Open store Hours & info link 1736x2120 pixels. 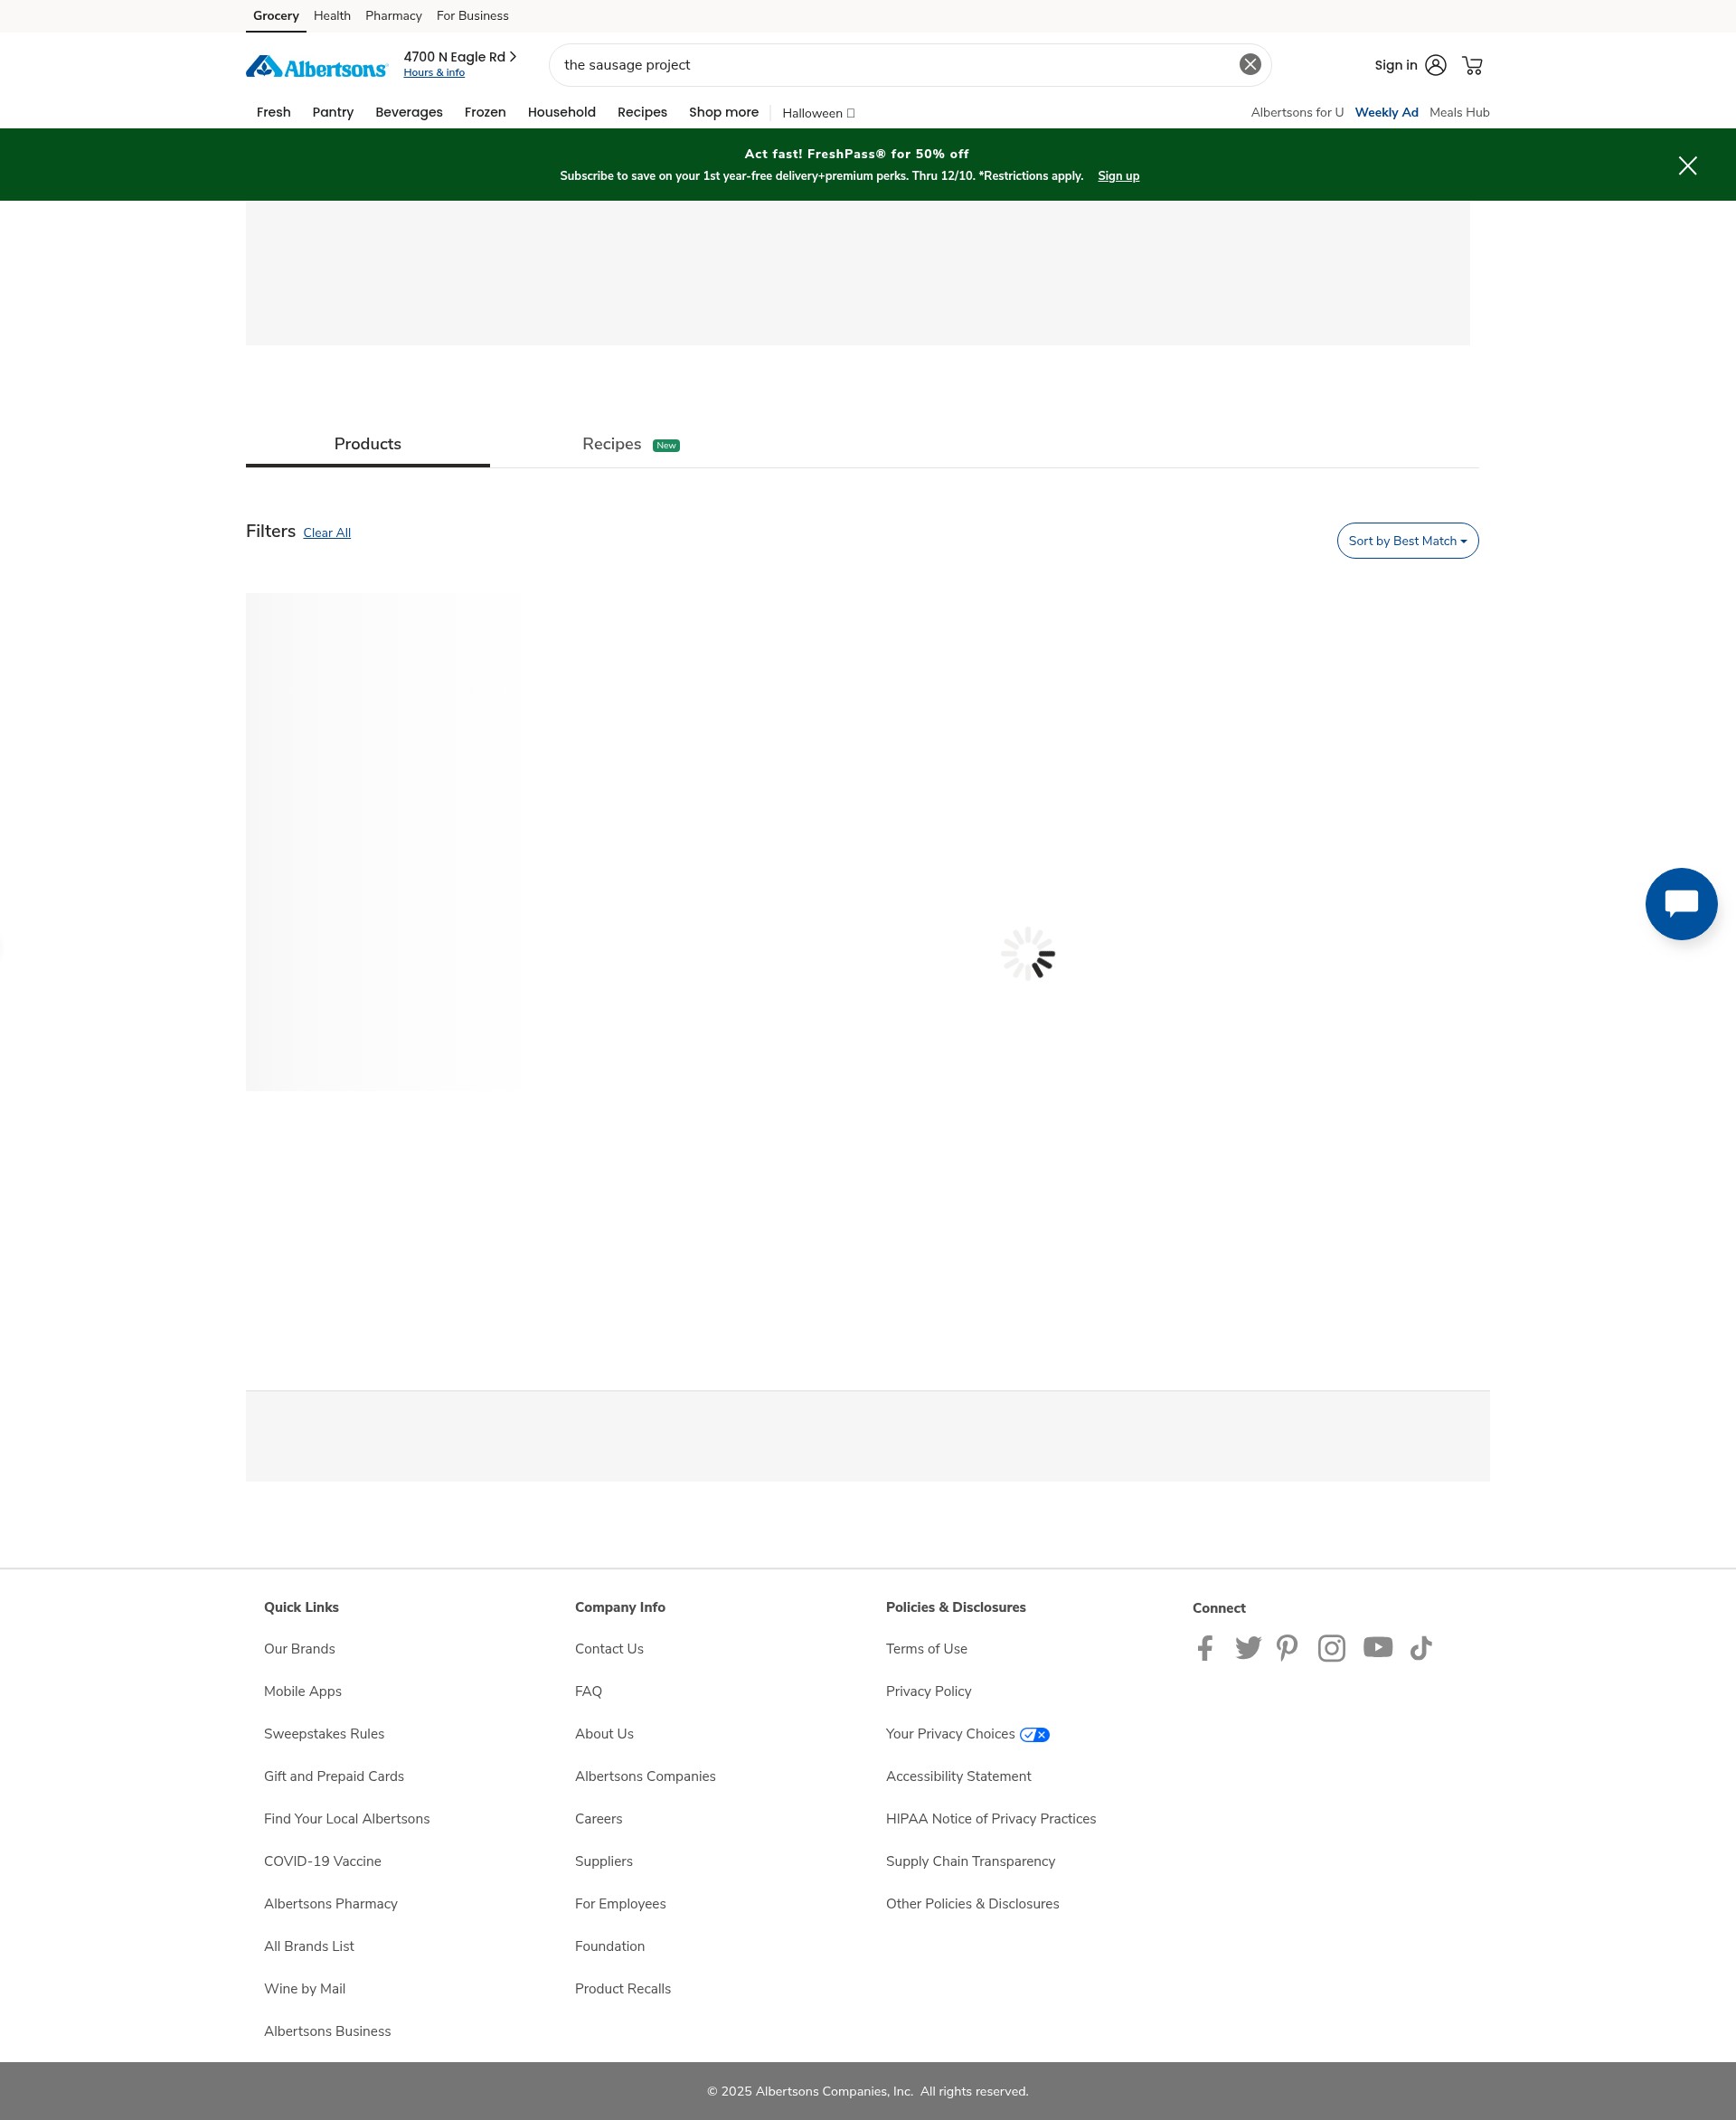pyautogui.click(x=434, y=73)
